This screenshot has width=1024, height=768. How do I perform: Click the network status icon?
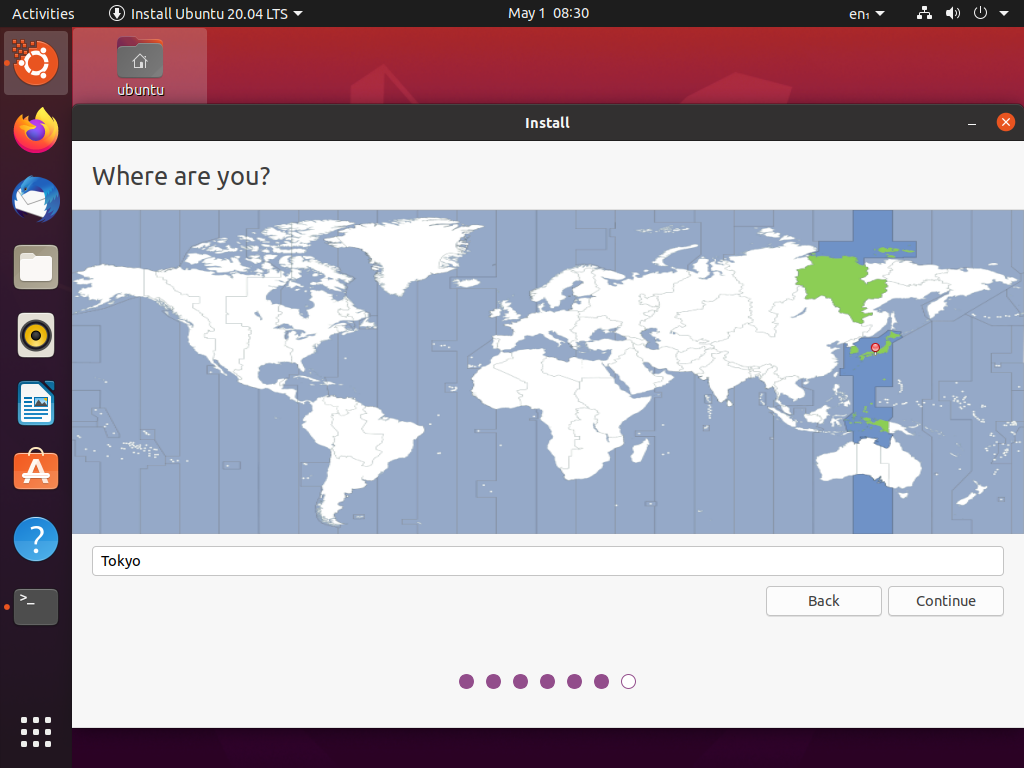[924, 13]
